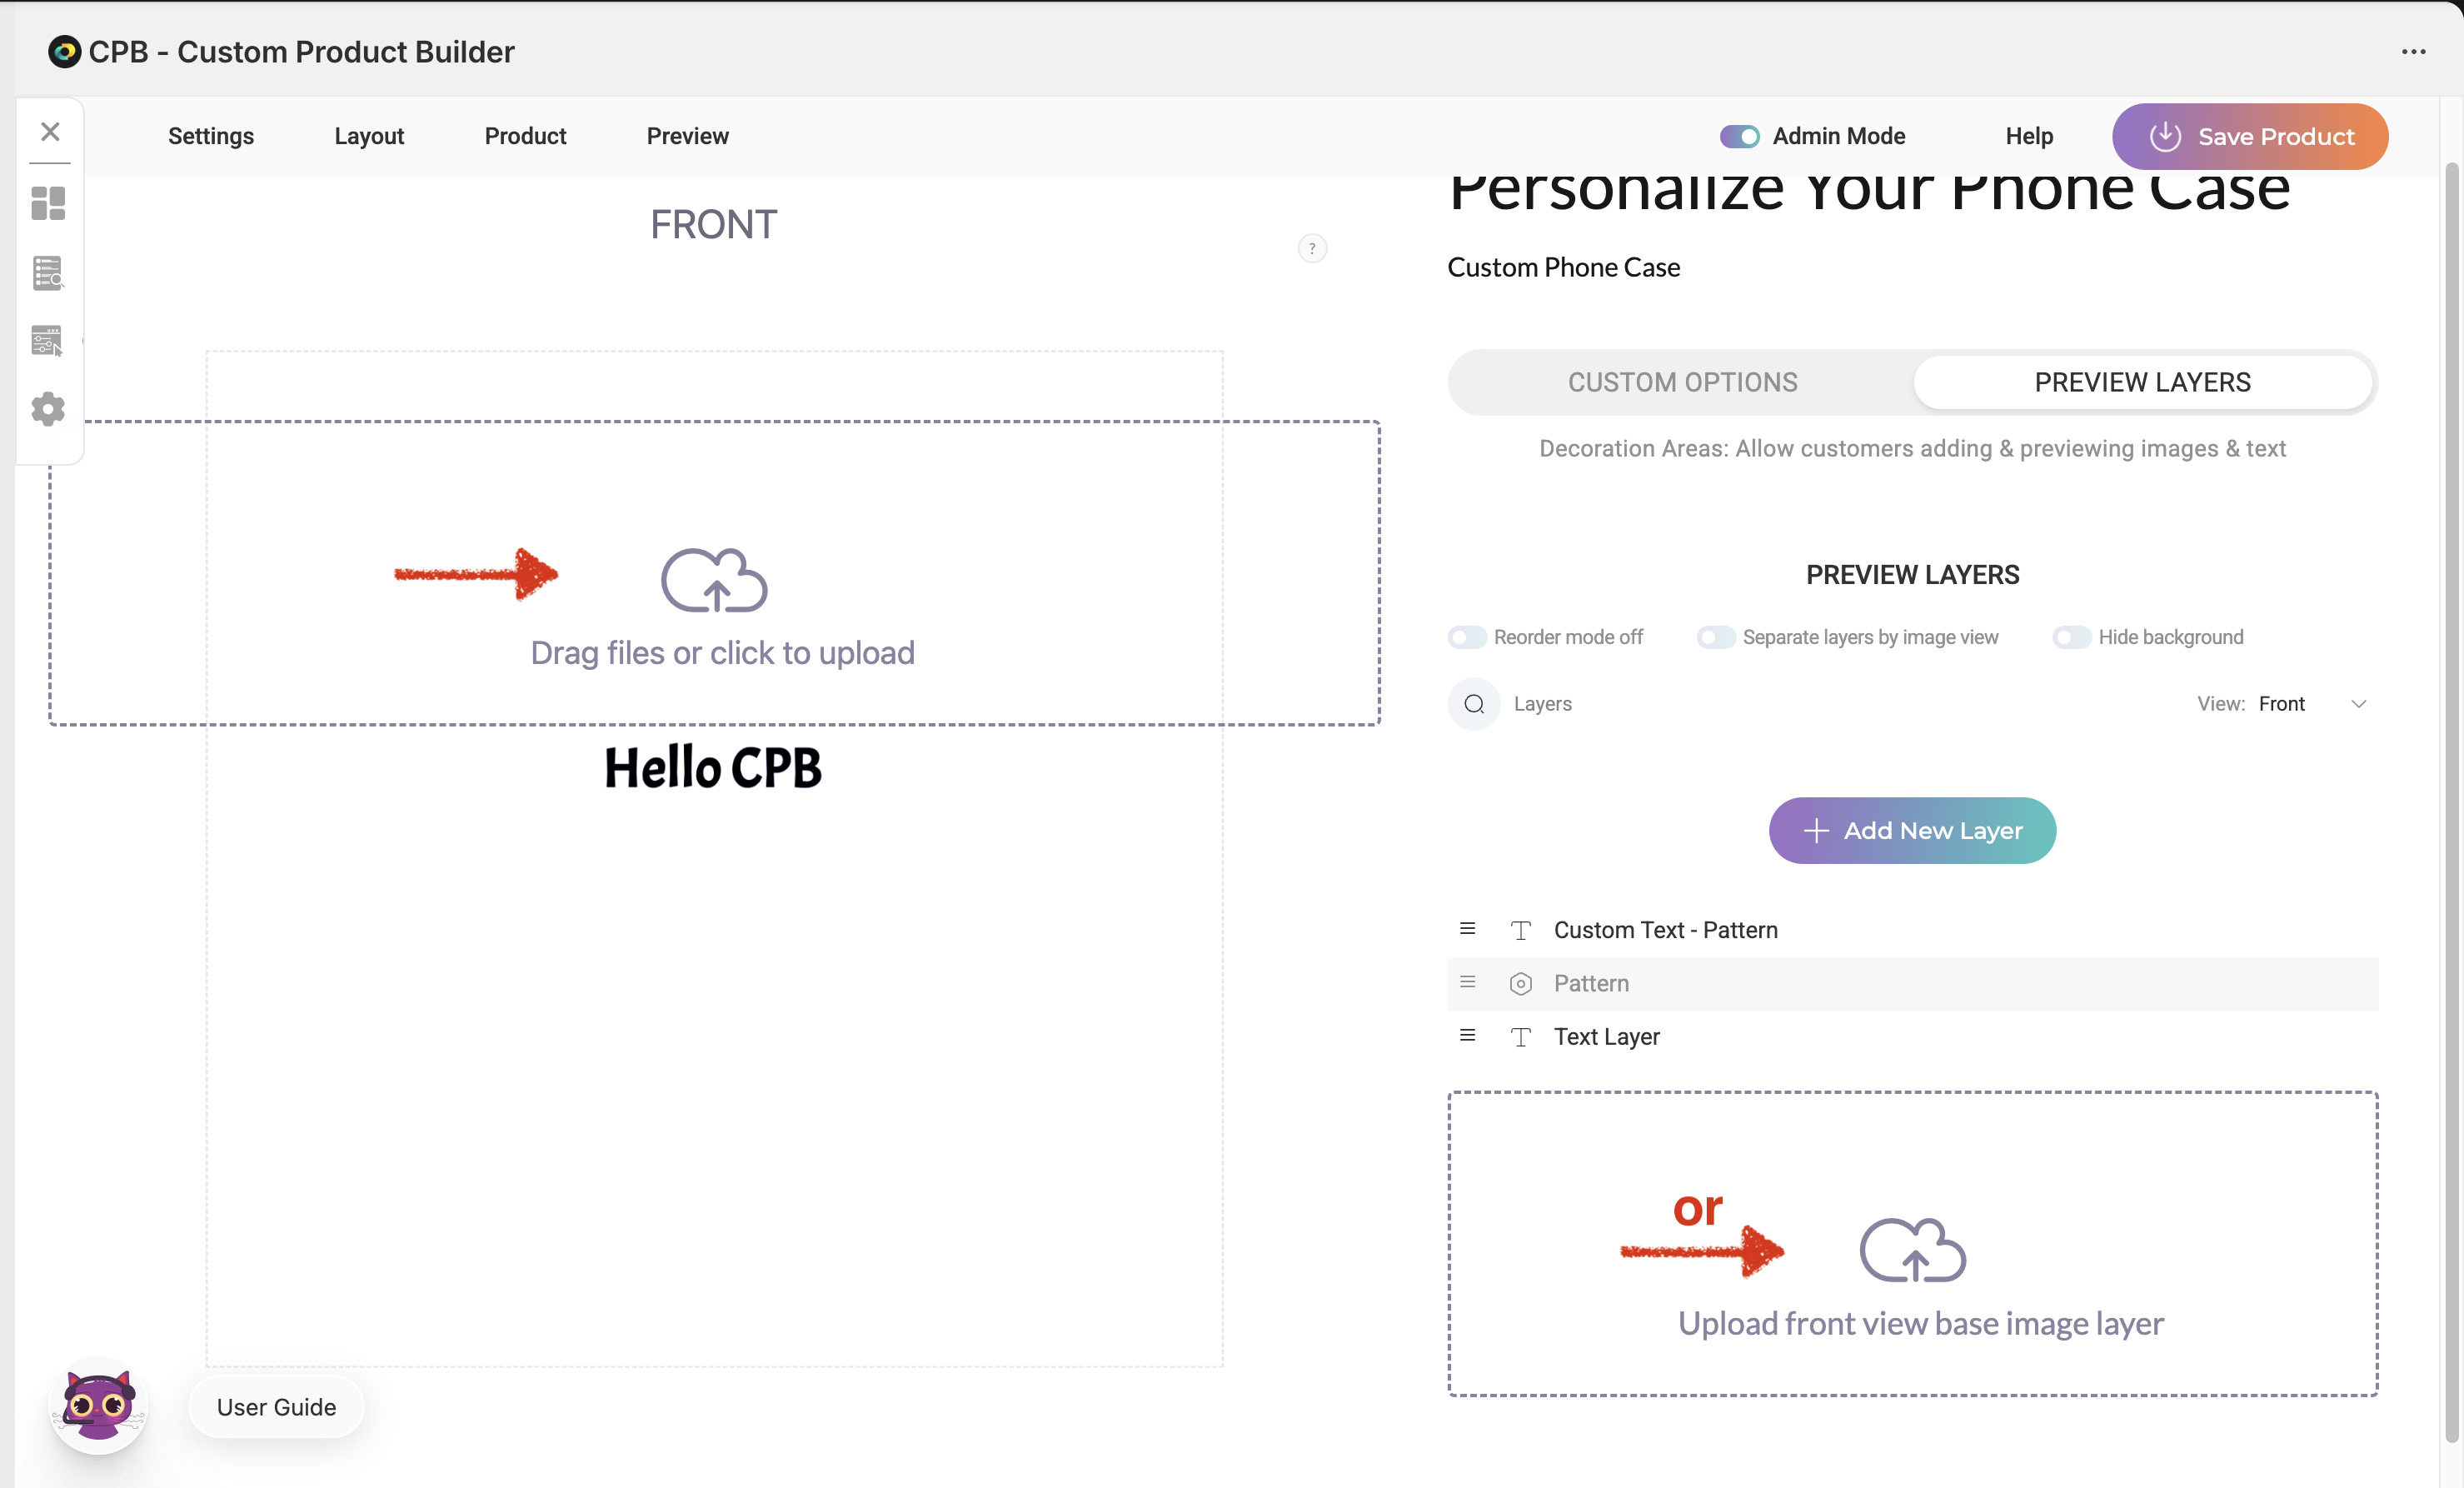Viewport: 2464px width, 1488px height.
Task: Open the list search icon in sidebar
Action: click(48, 272)
